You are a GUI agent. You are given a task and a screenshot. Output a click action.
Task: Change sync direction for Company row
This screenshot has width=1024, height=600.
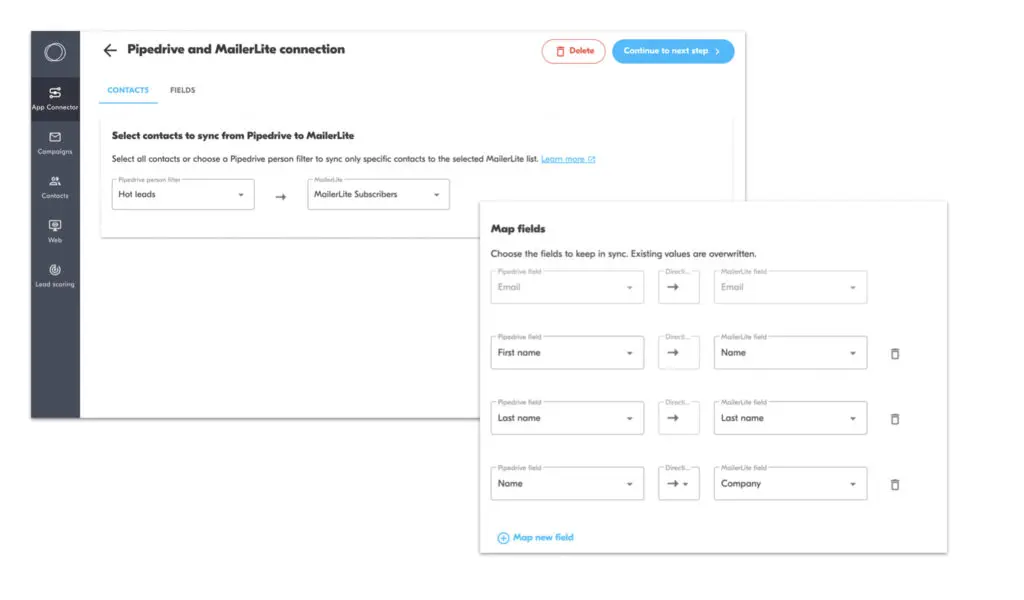[679, 484]
